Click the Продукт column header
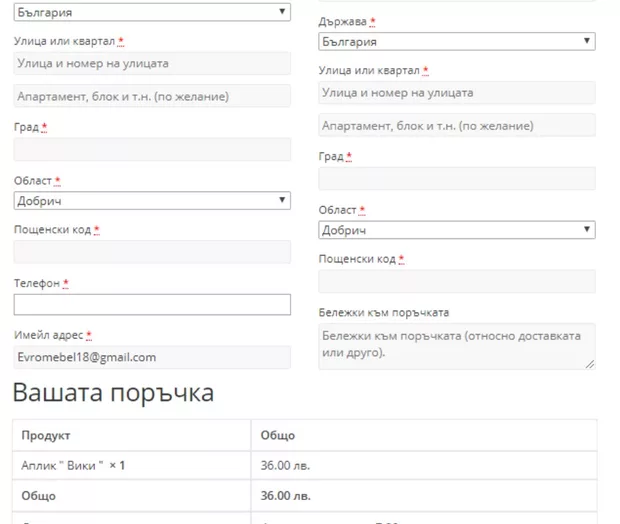Viewport: 620px width, 524px height. 46,436
